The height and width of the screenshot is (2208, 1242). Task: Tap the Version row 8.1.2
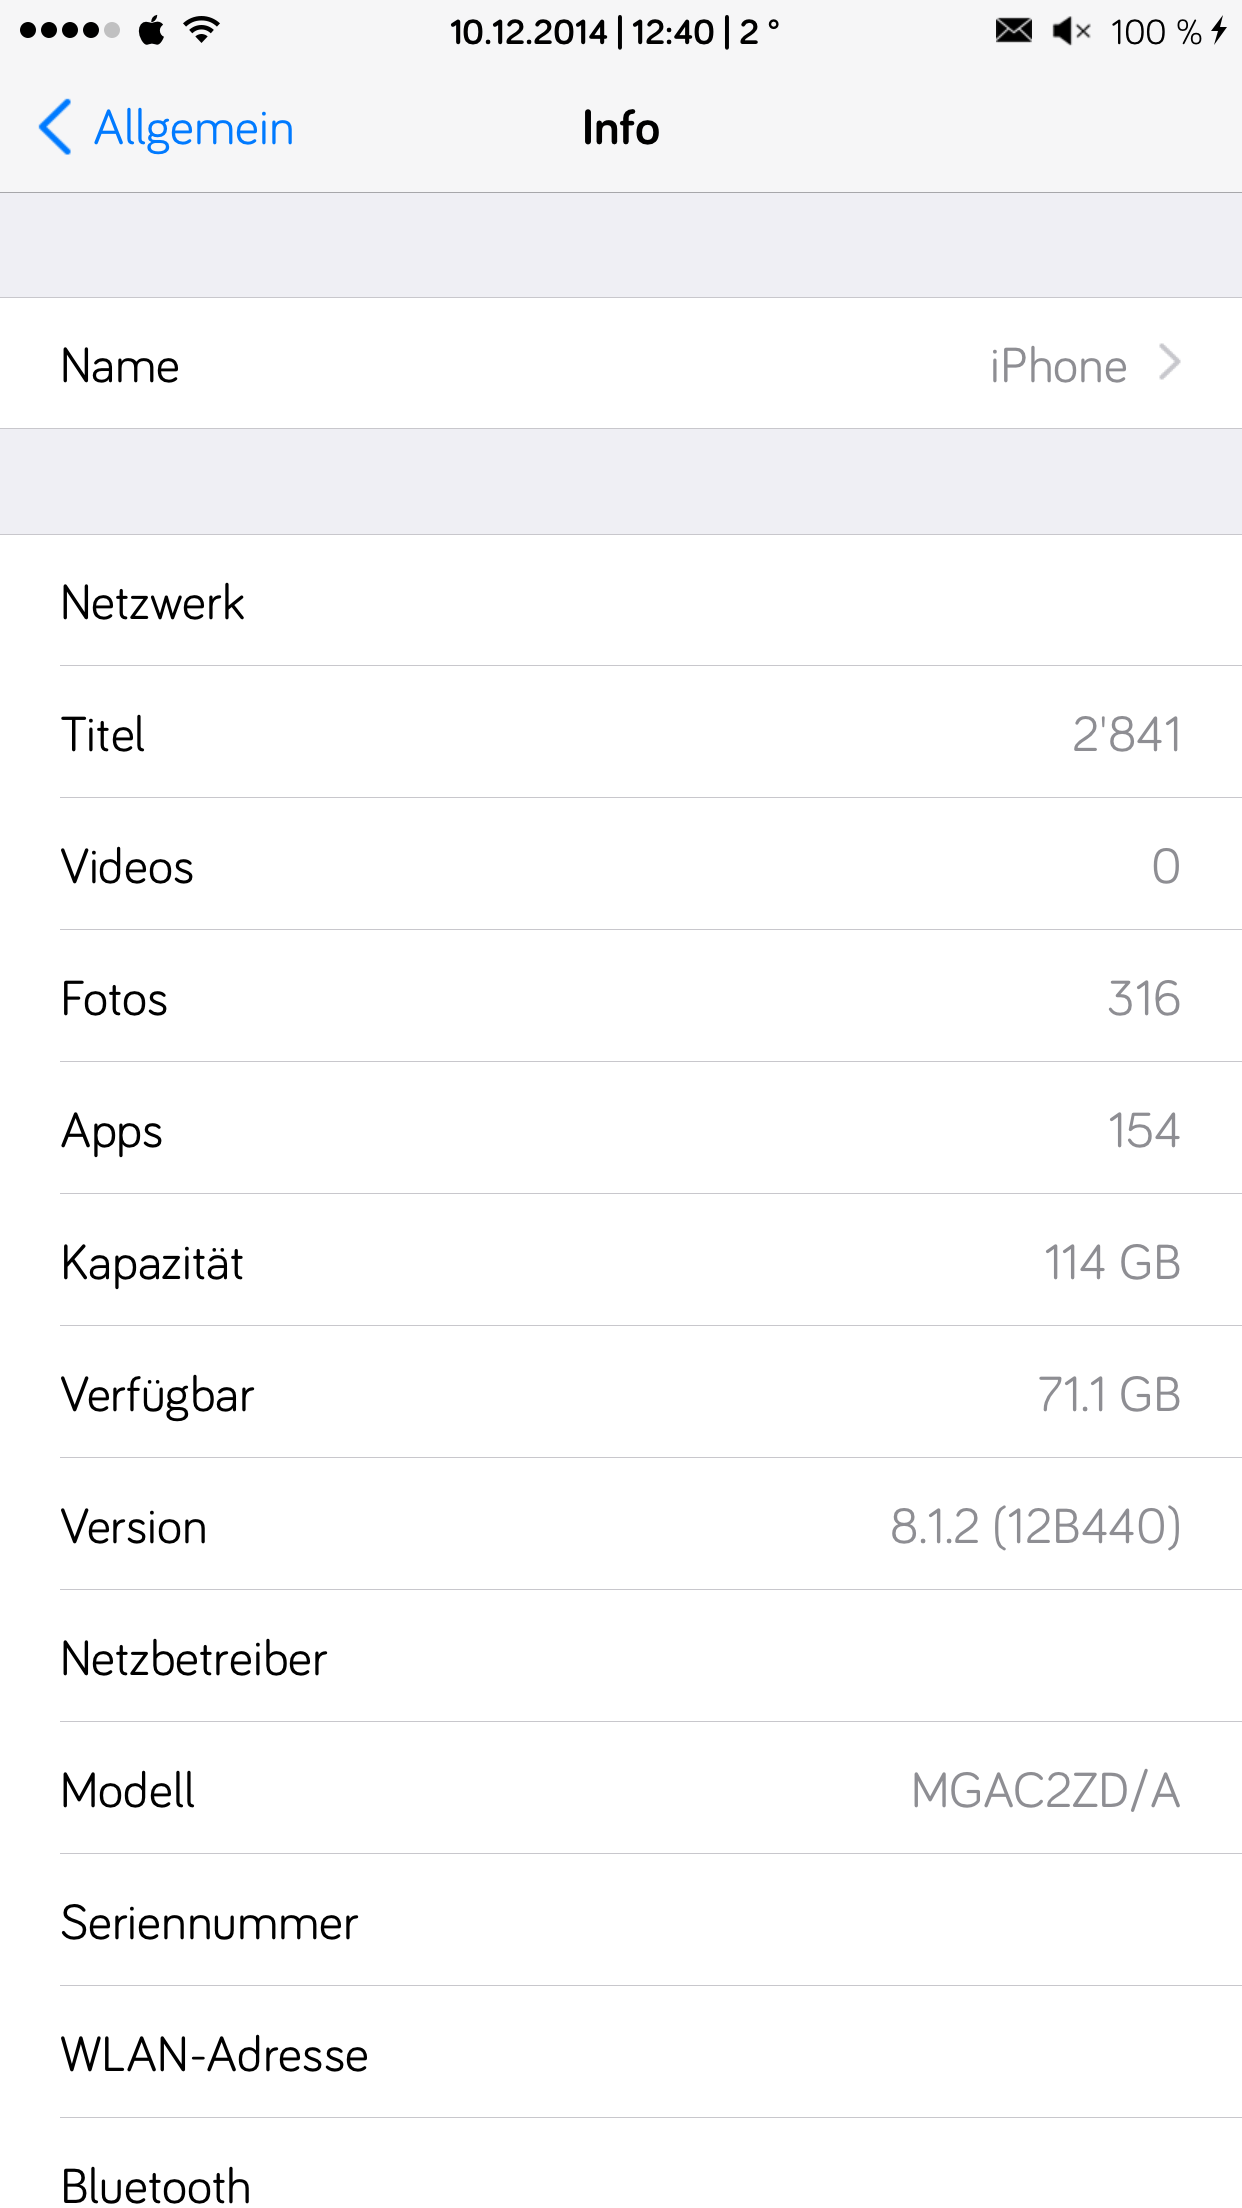pyautogui.click(x=620, y=1526)
